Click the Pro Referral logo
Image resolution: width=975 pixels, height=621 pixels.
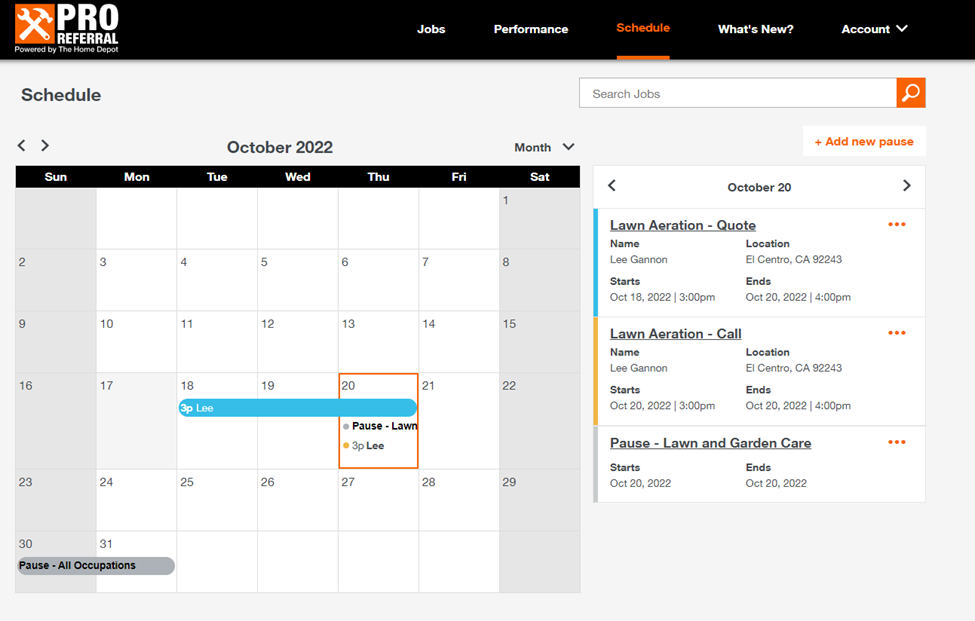[65, 29]
